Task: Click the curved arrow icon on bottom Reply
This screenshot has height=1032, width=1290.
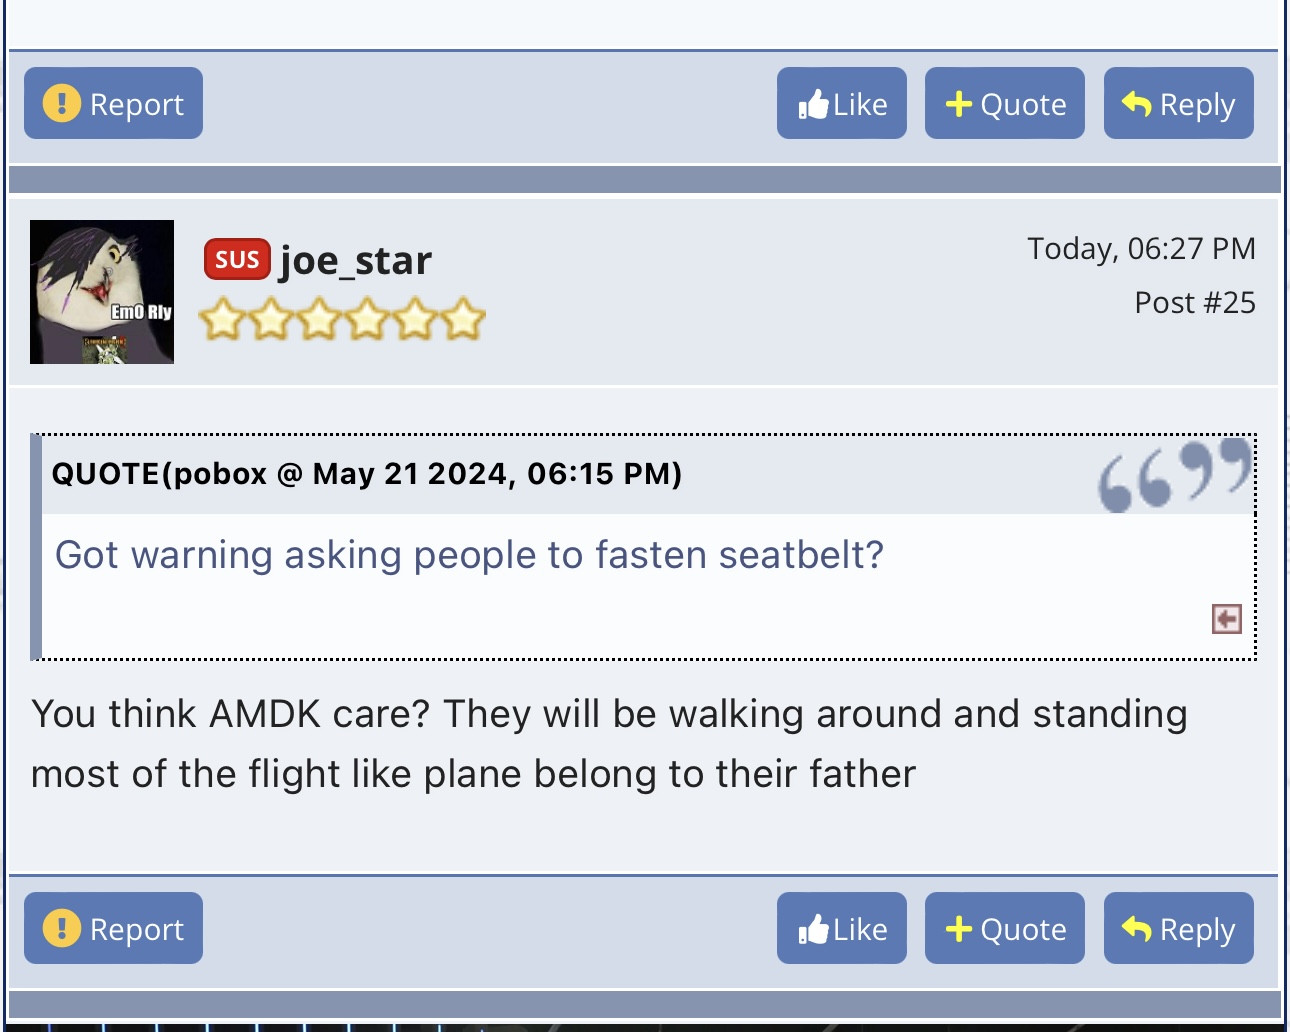Action: click(1137, 928)
